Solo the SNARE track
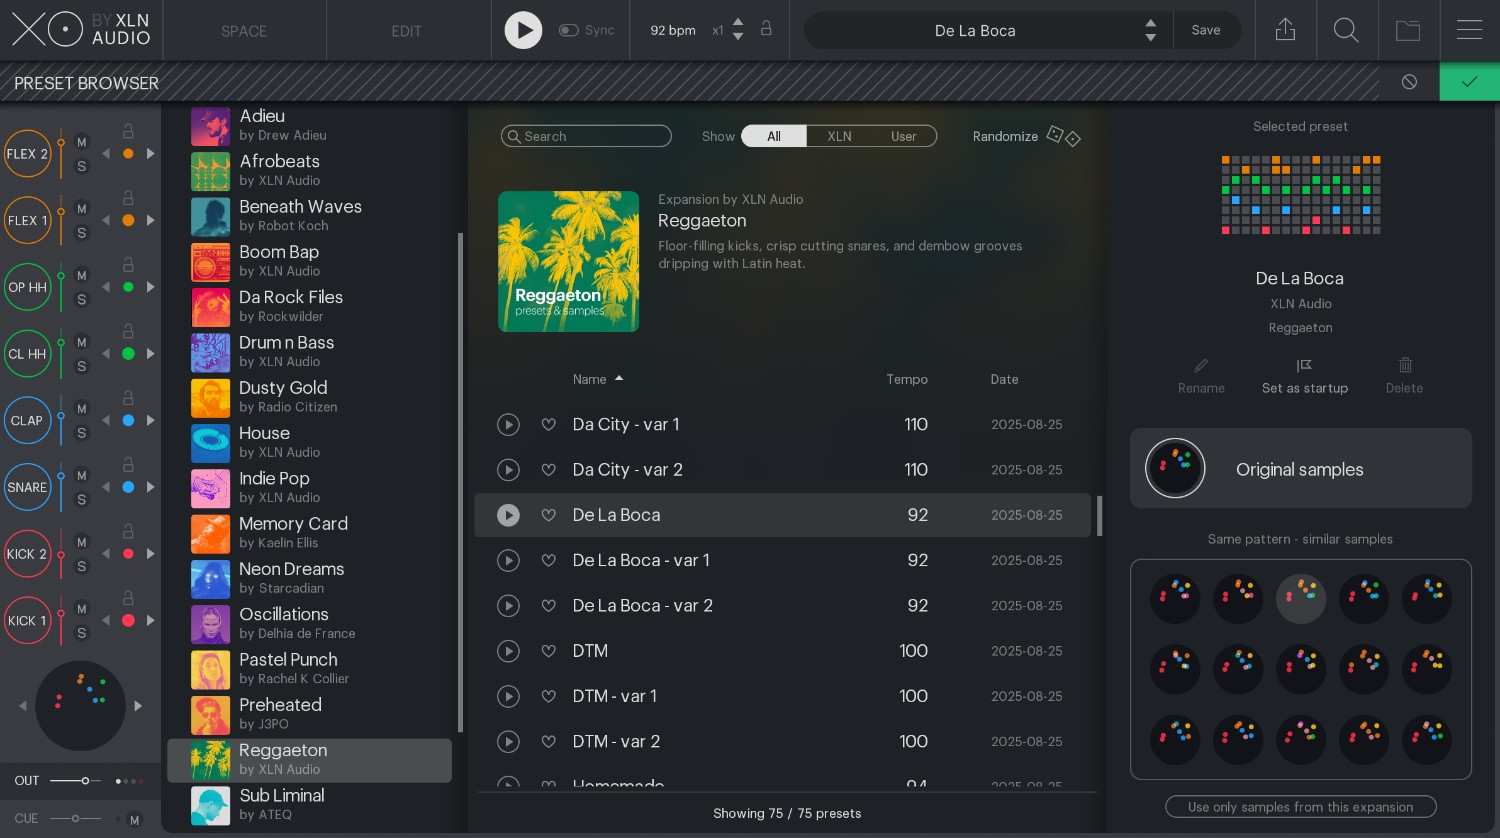This screenshot has height=838, width=1500. [81, 498]
